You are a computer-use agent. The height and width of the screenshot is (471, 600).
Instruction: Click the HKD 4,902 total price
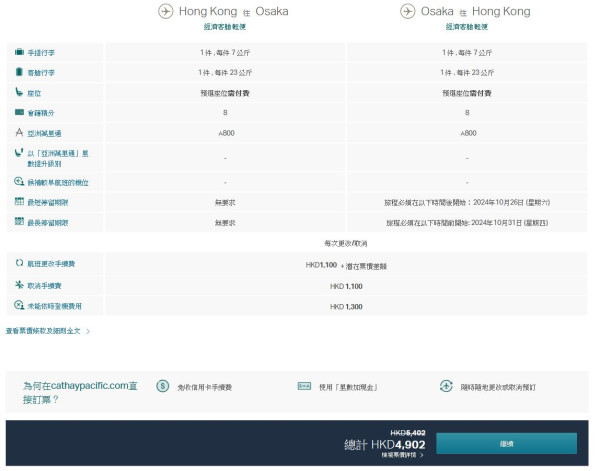[x=398, y=444]
